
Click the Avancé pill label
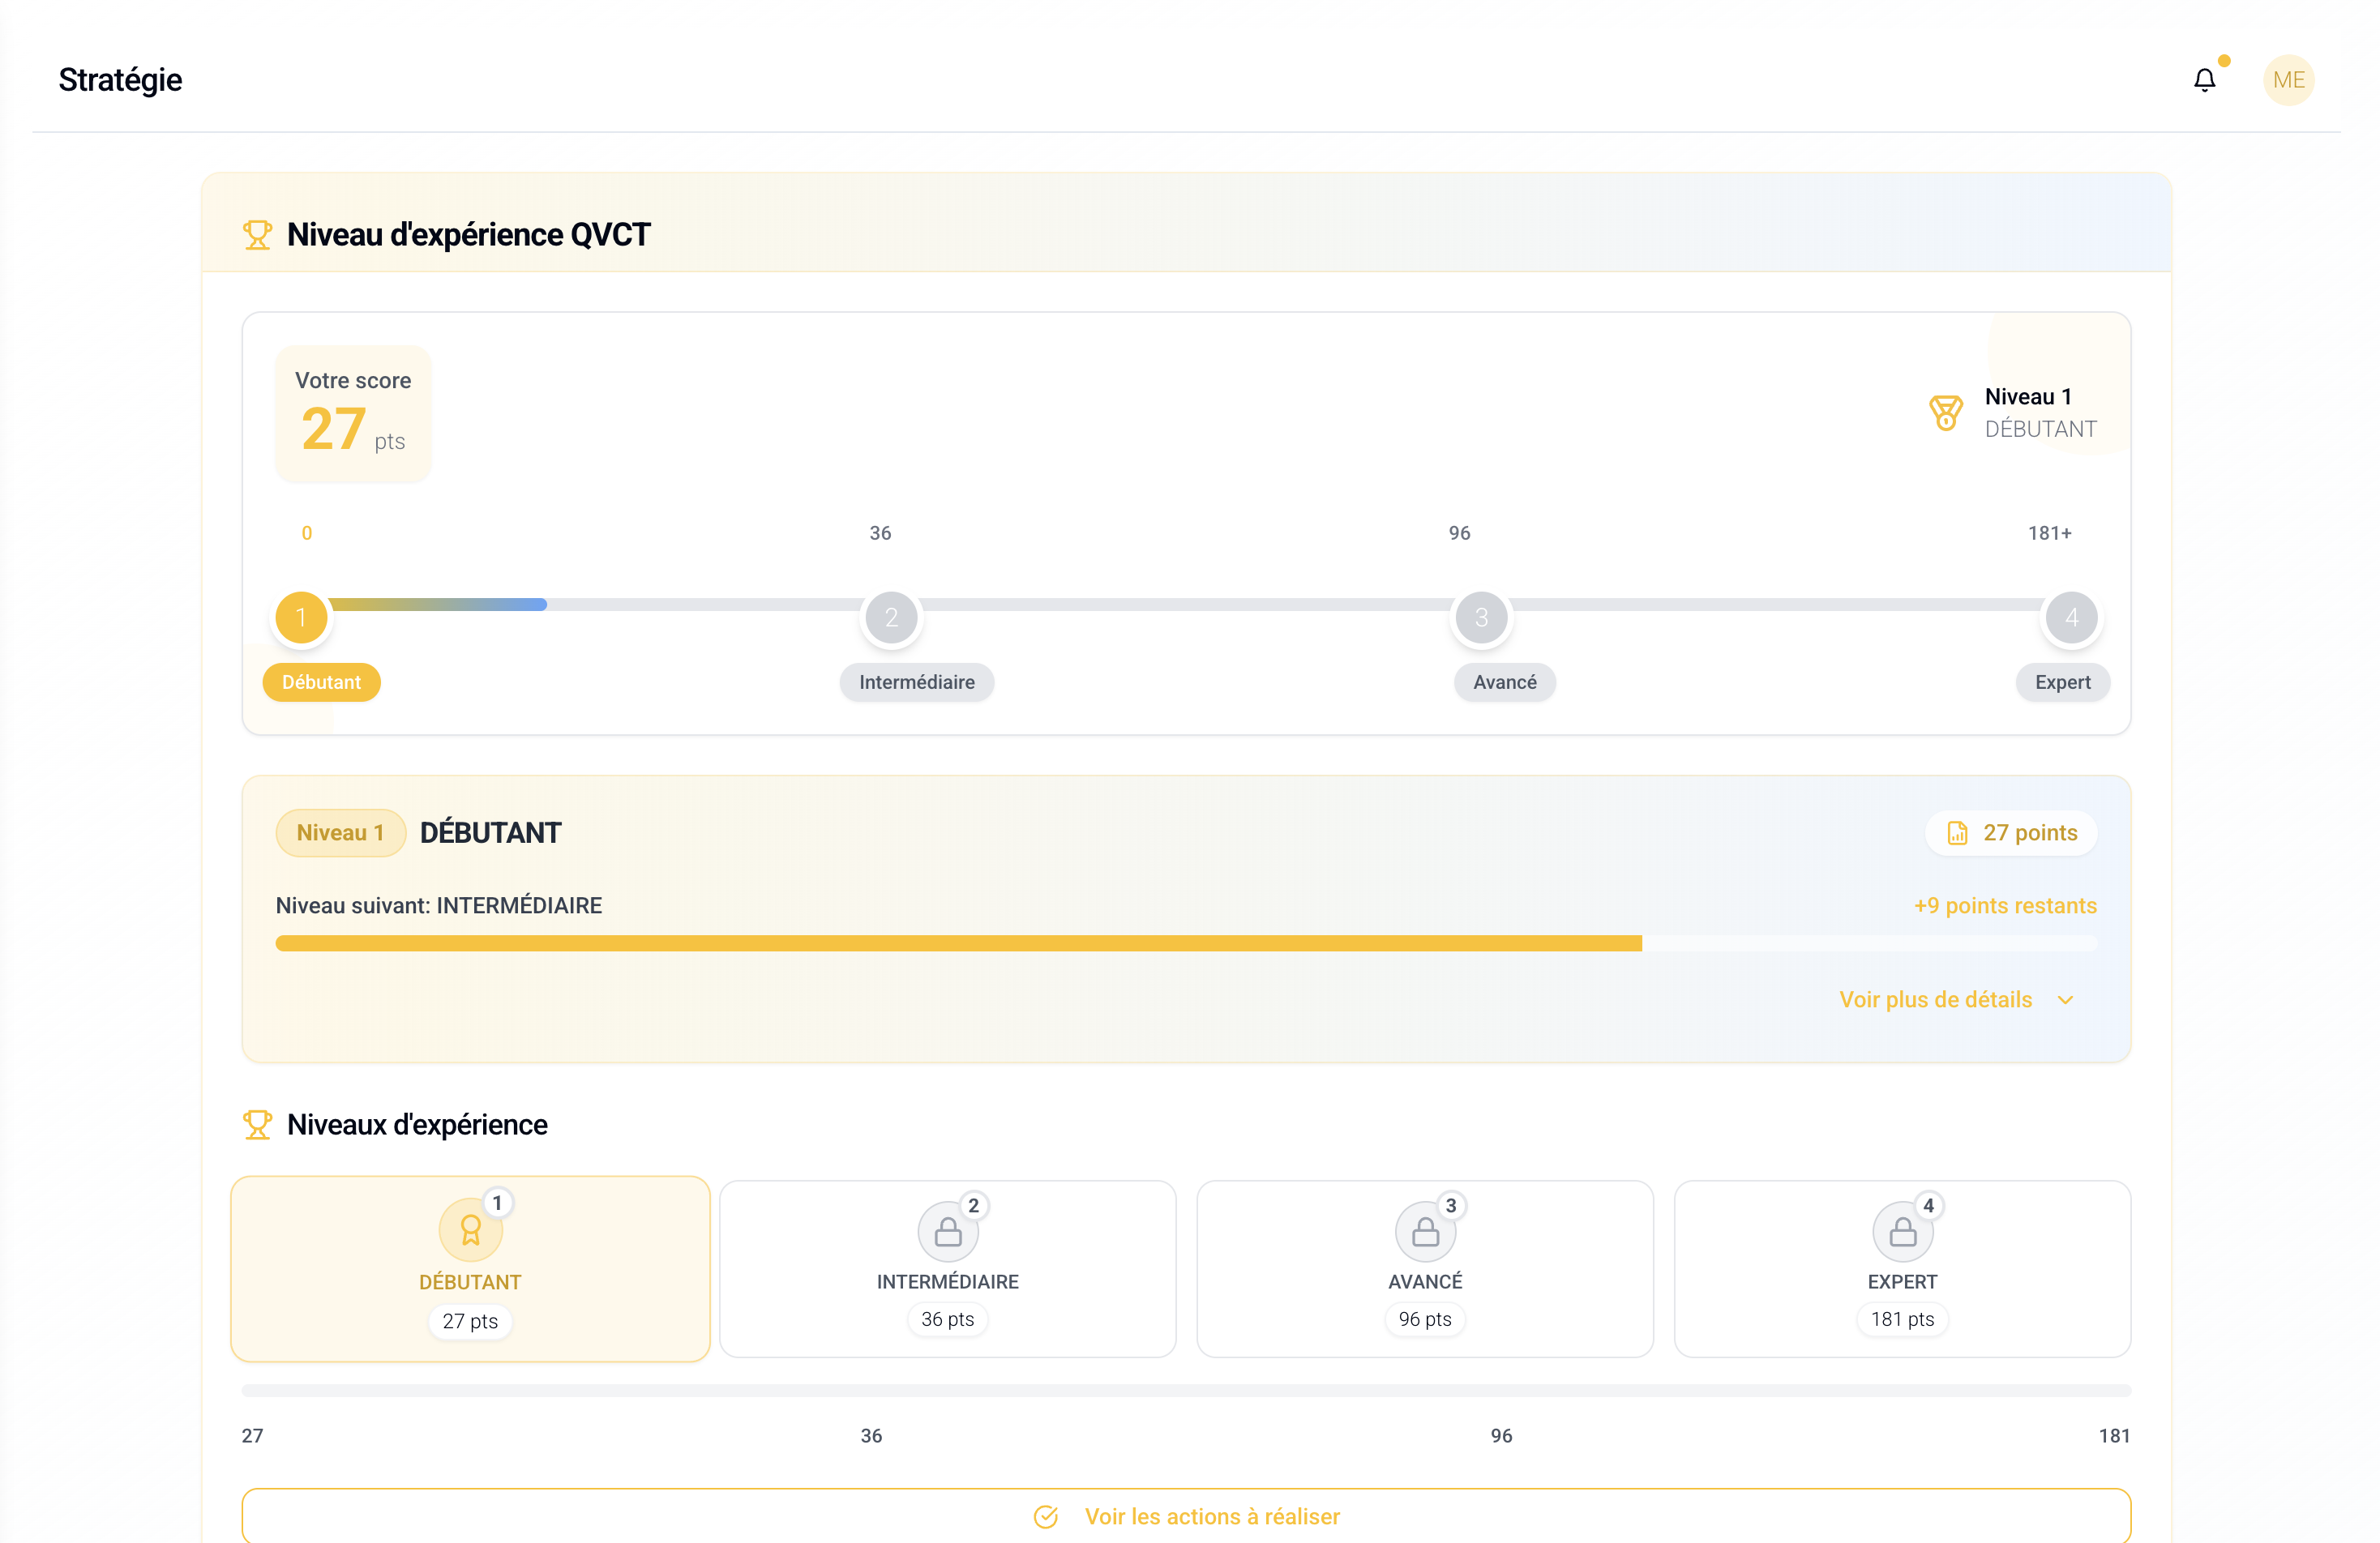(x=1504, y=682)
